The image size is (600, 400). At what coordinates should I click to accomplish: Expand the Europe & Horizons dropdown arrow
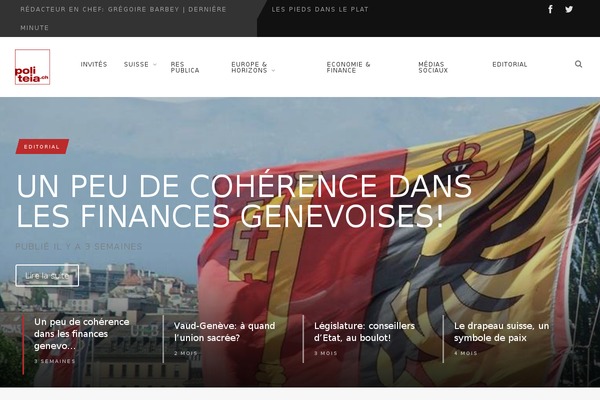(273, 70)
